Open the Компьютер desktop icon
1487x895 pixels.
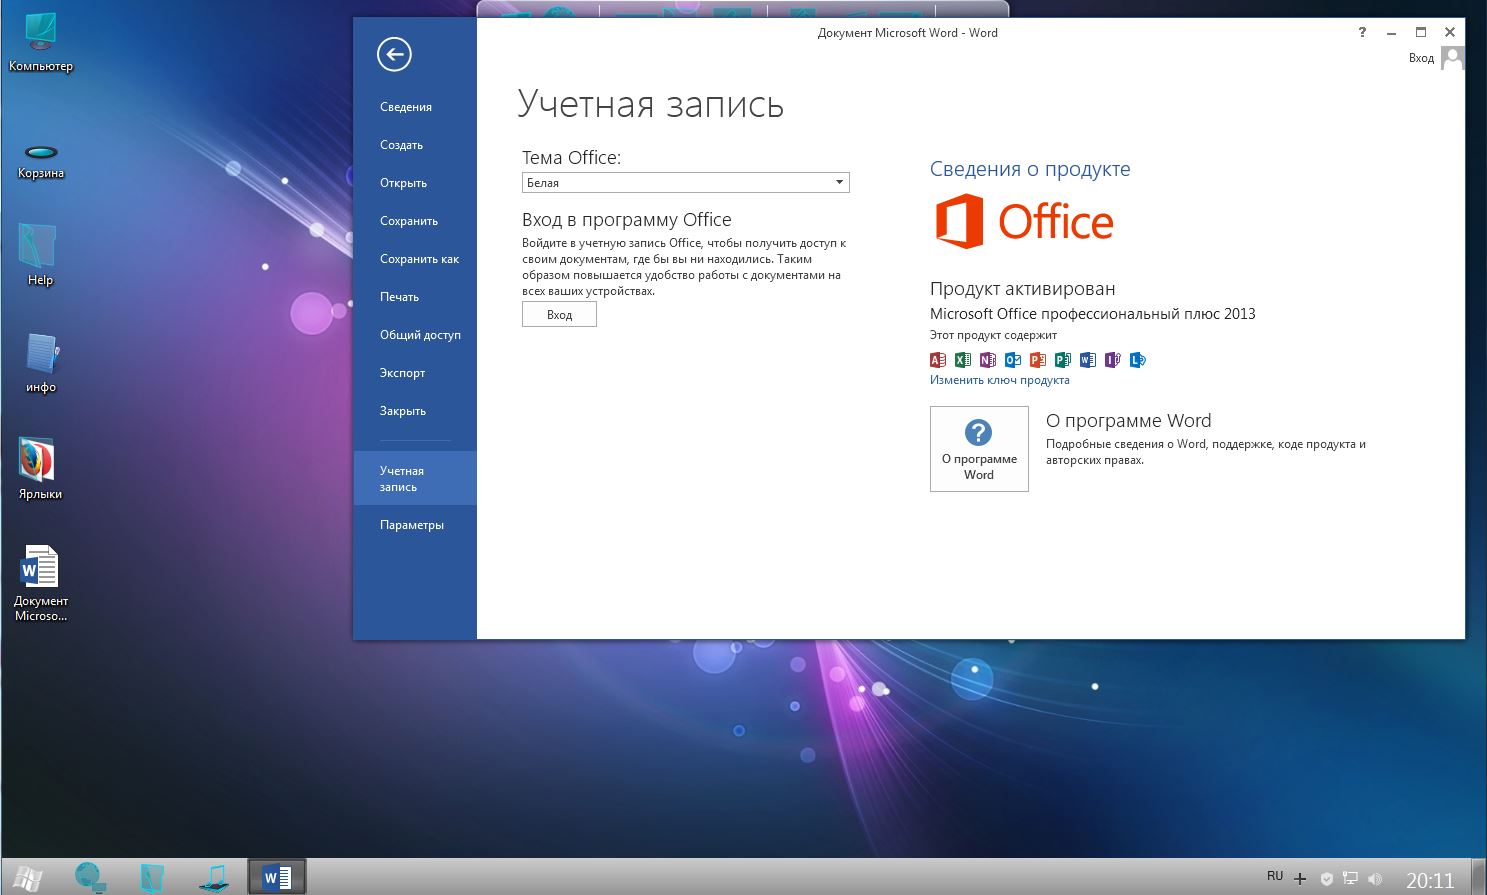(x=41, y=42)
